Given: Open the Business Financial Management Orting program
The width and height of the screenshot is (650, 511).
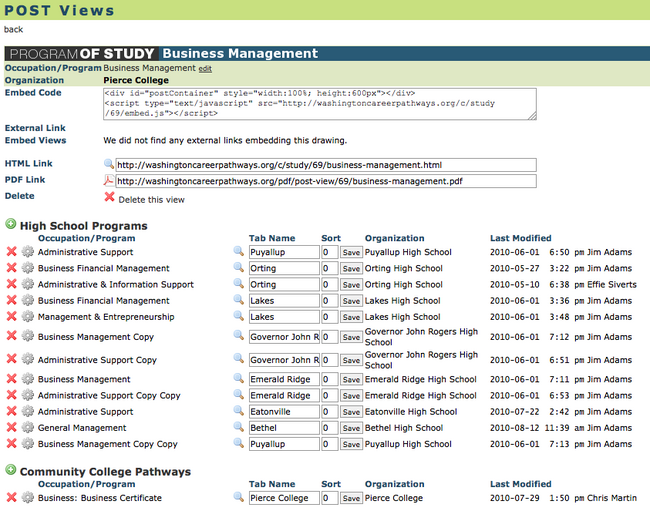Looking at the screenshot, I should point(104,268).
